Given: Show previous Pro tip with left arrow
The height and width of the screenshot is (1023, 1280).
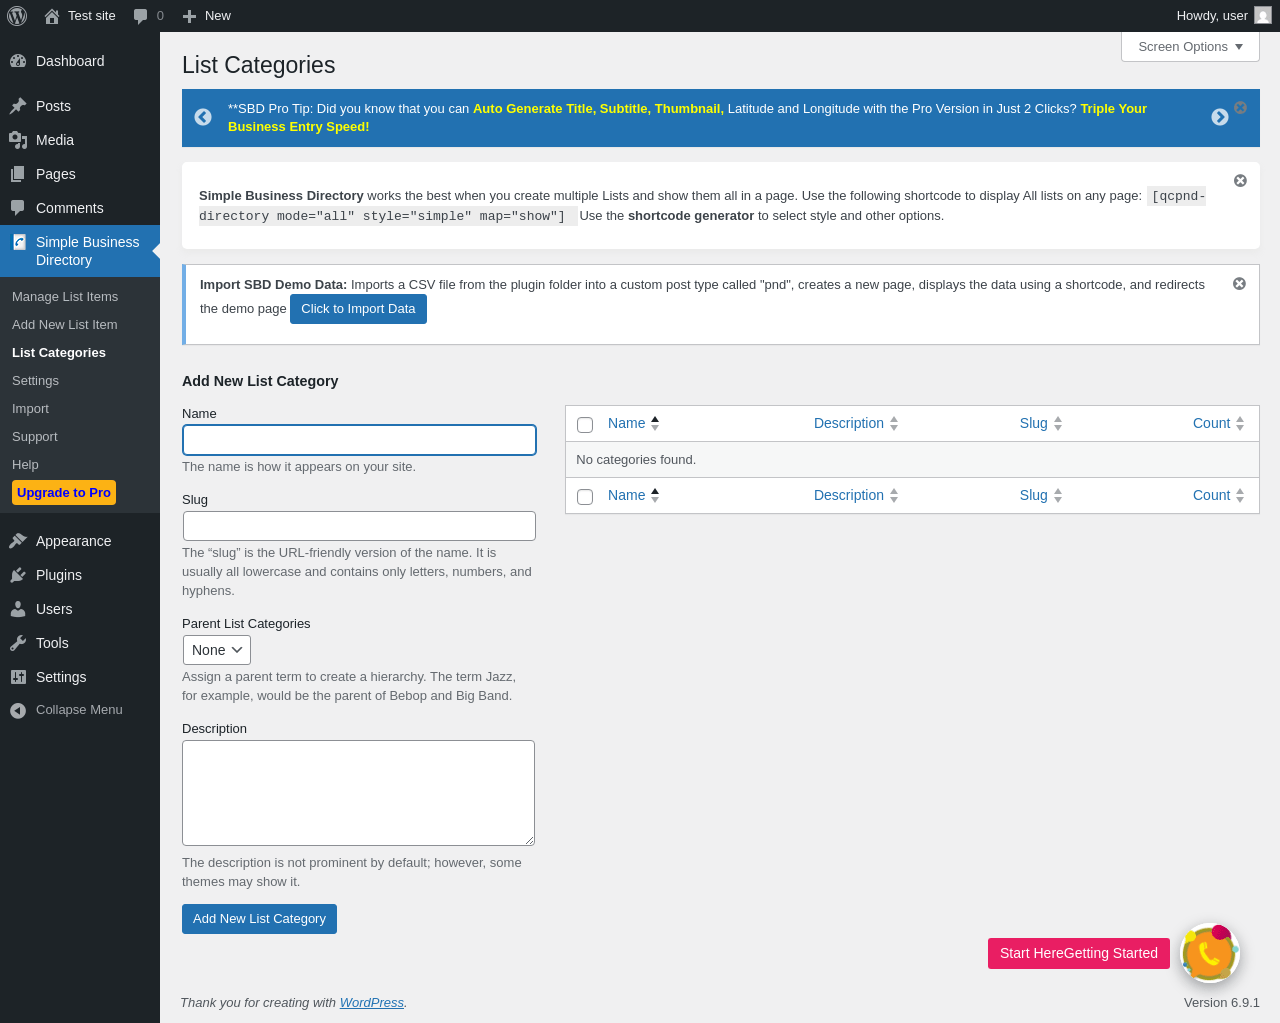Looking at the screenshot, I should 203,117.
